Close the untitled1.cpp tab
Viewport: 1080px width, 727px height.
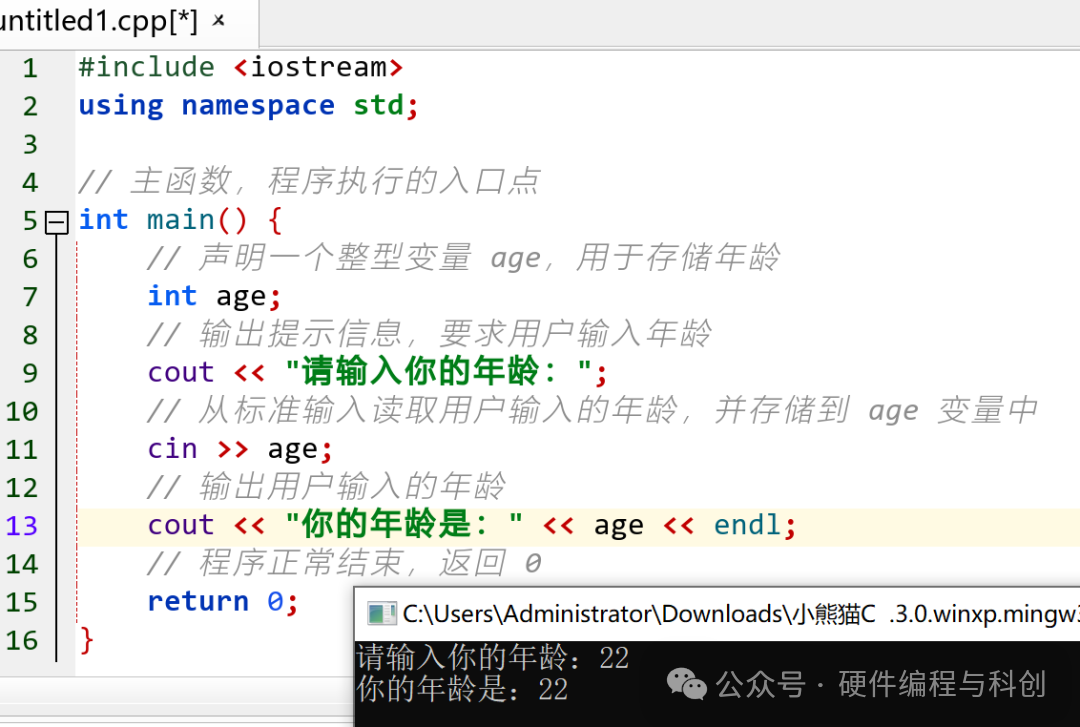click(x=218, y=21)
